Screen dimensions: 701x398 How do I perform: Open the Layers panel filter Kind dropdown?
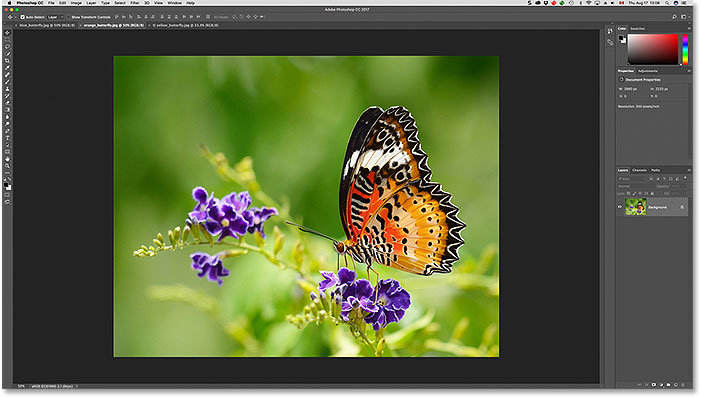point(632,179)
